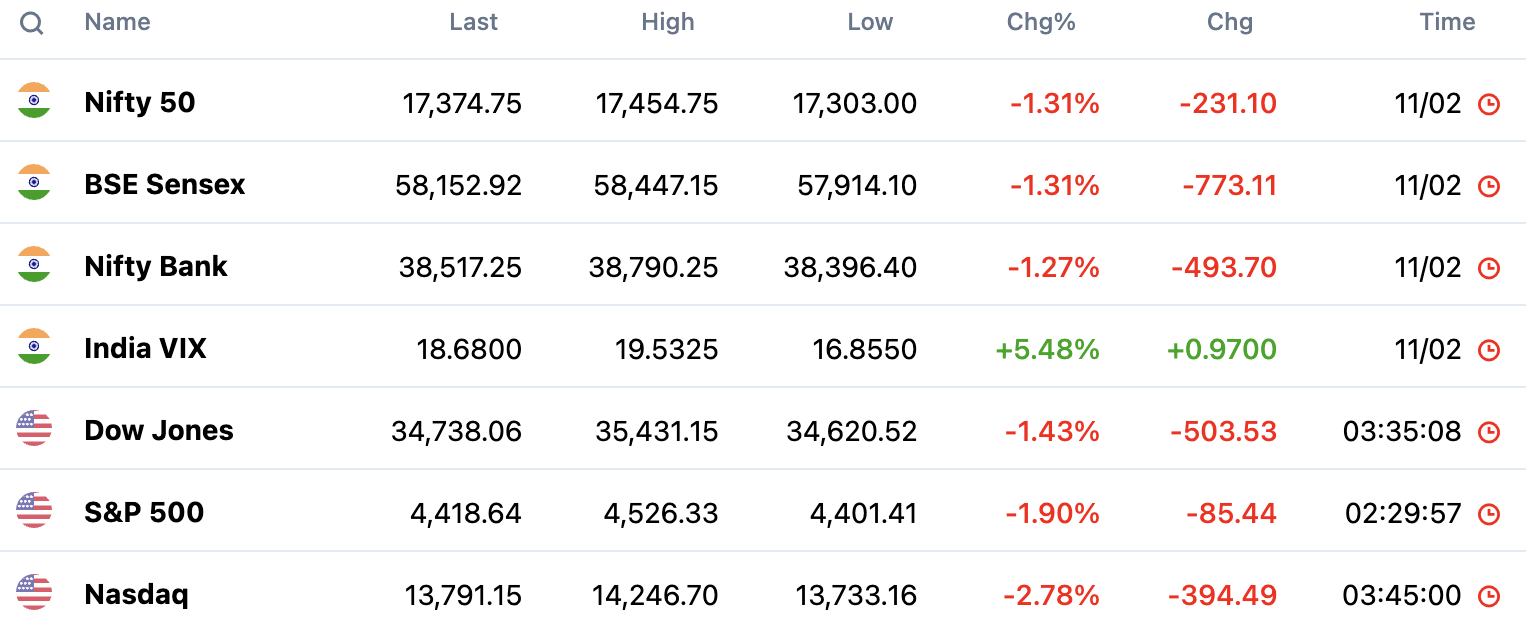Open the India VIX link

tap(145, 348)
